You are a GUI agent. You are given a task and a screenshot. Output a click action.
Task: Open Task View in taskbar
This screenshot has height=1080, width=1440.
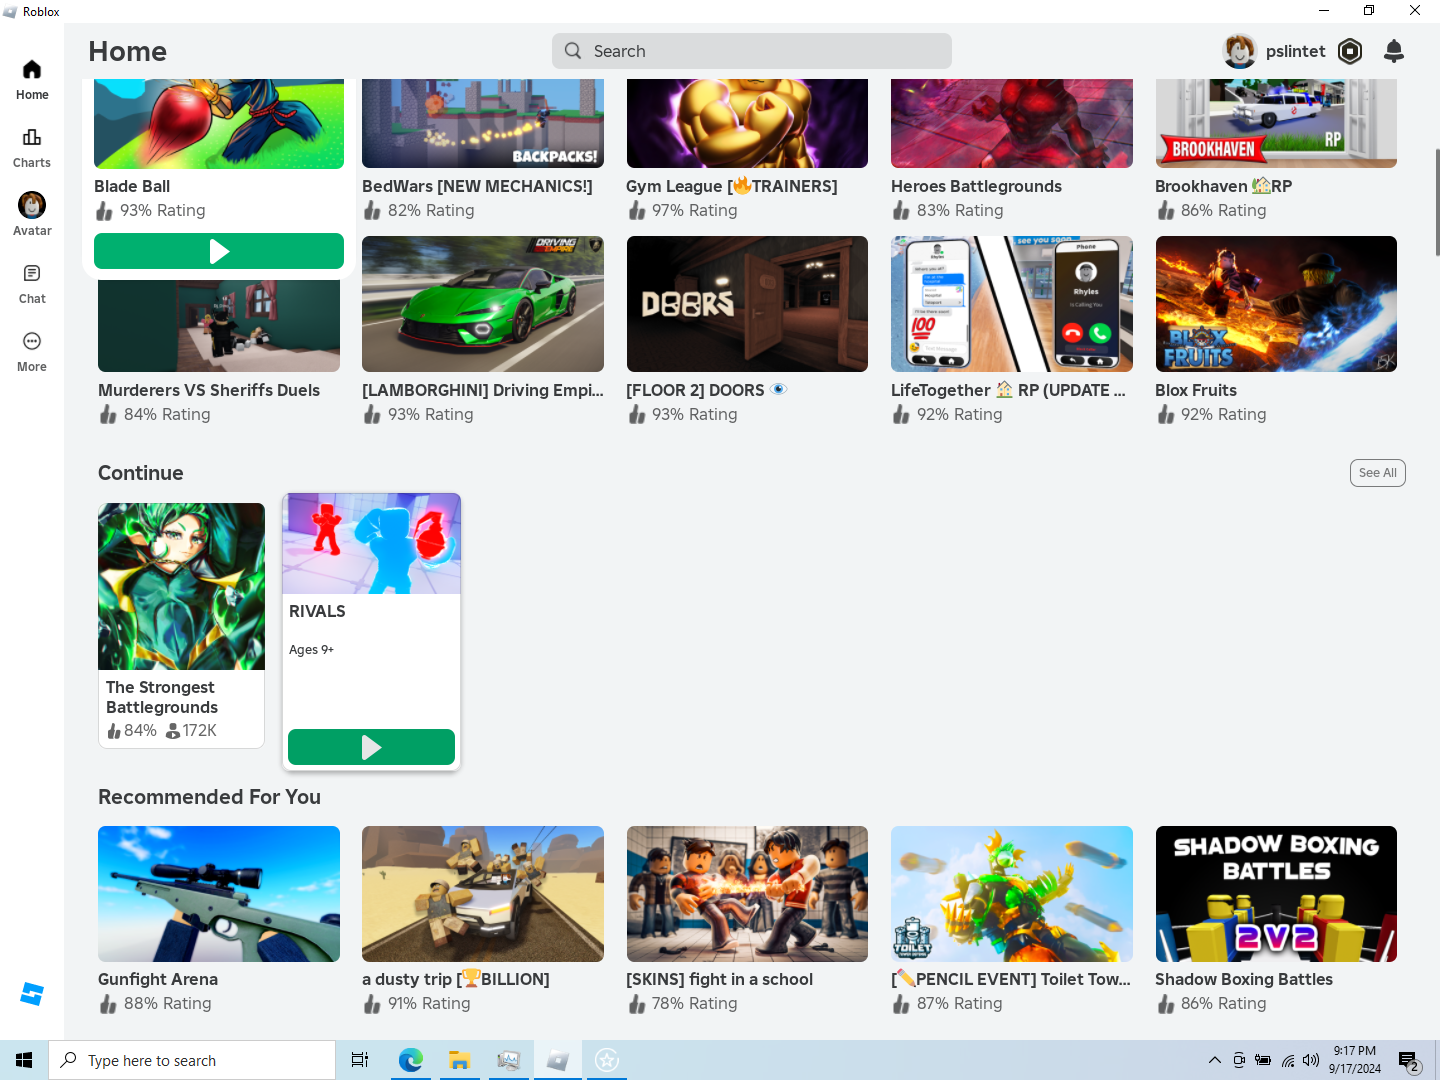tap(360, 1060)
